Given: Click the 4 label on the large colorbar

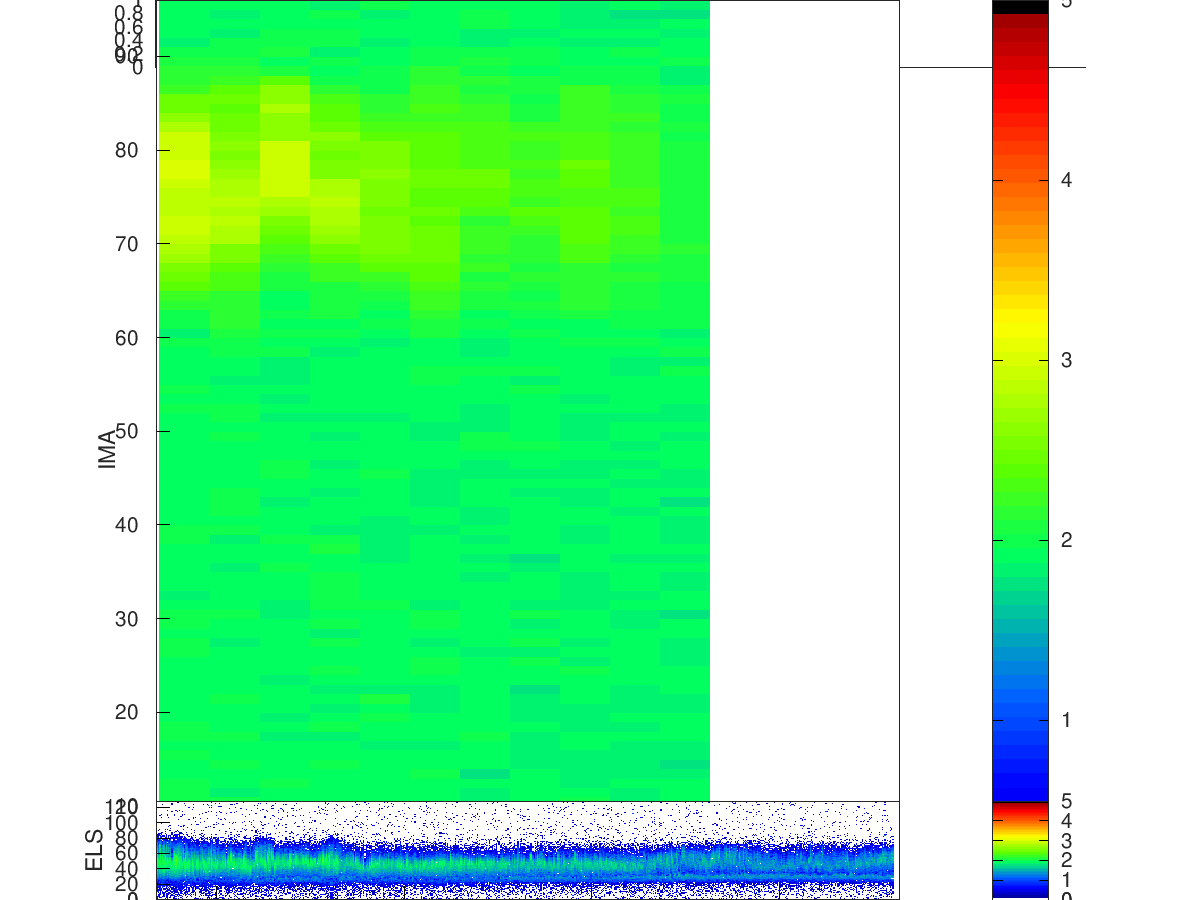Looking at the screenshot, I should click(1067, 180).
